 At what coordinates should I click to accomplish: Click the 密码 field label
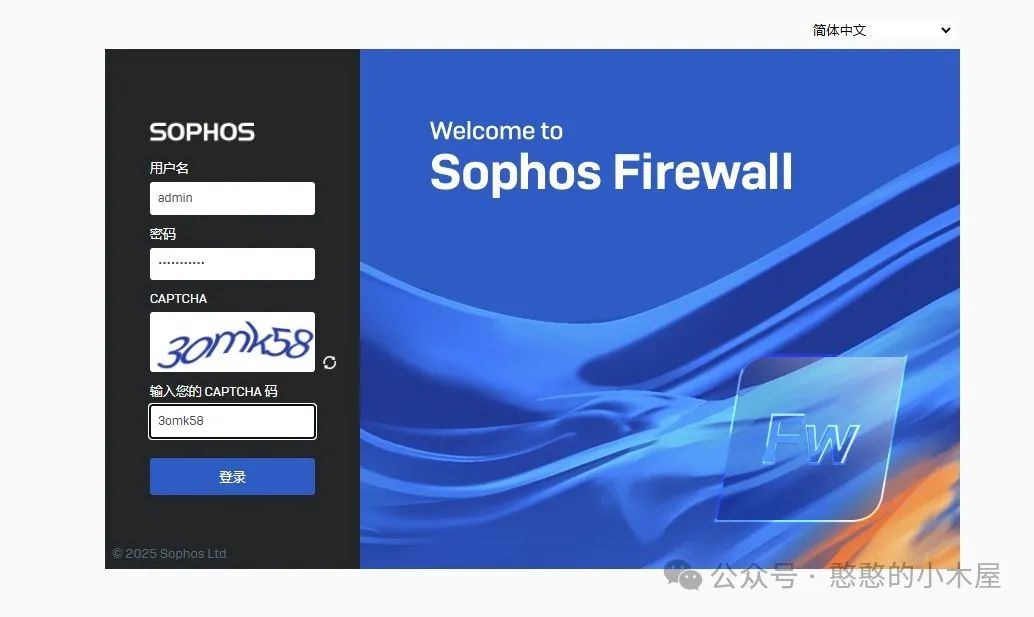pyautogui.click(x=163, y=234)
